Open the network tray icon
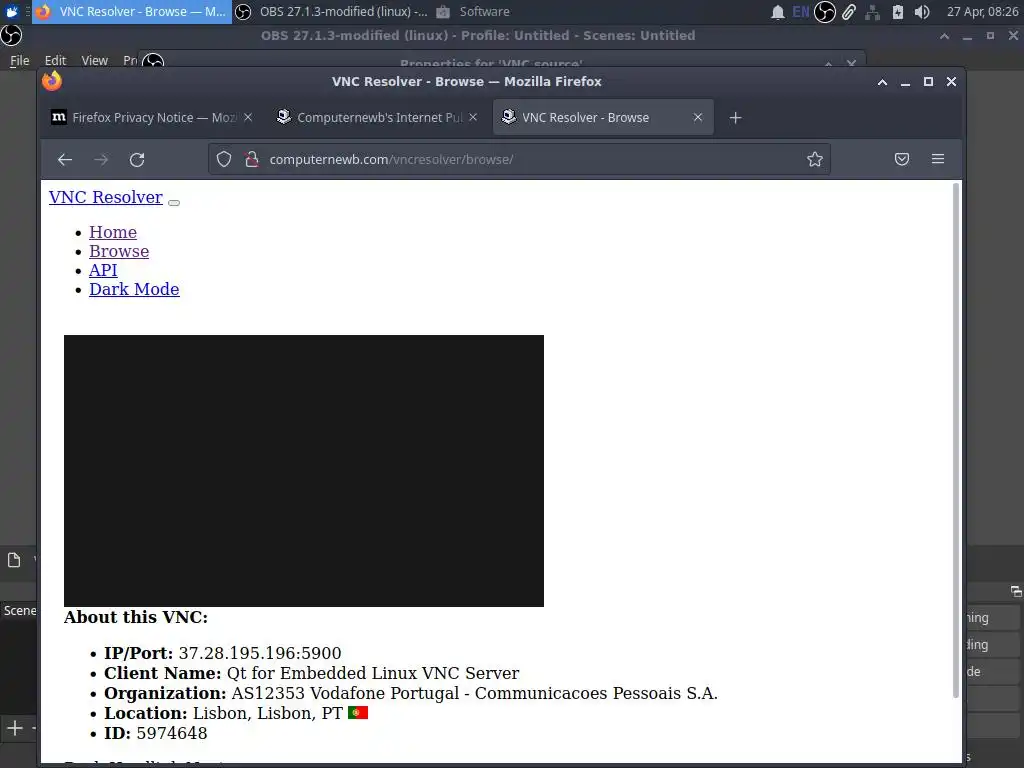The image size is (1024, 768). point(872,12)
